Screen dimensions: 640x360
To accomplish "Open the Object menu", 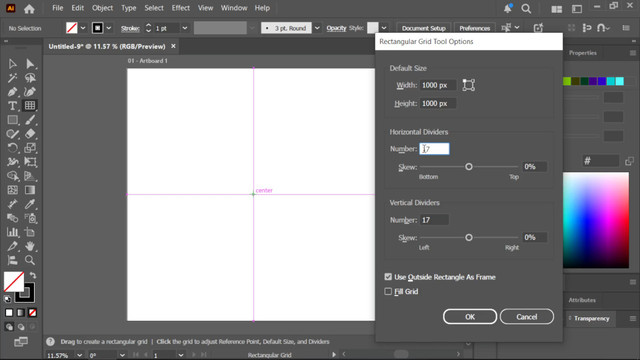I will [x=102, y=8].
